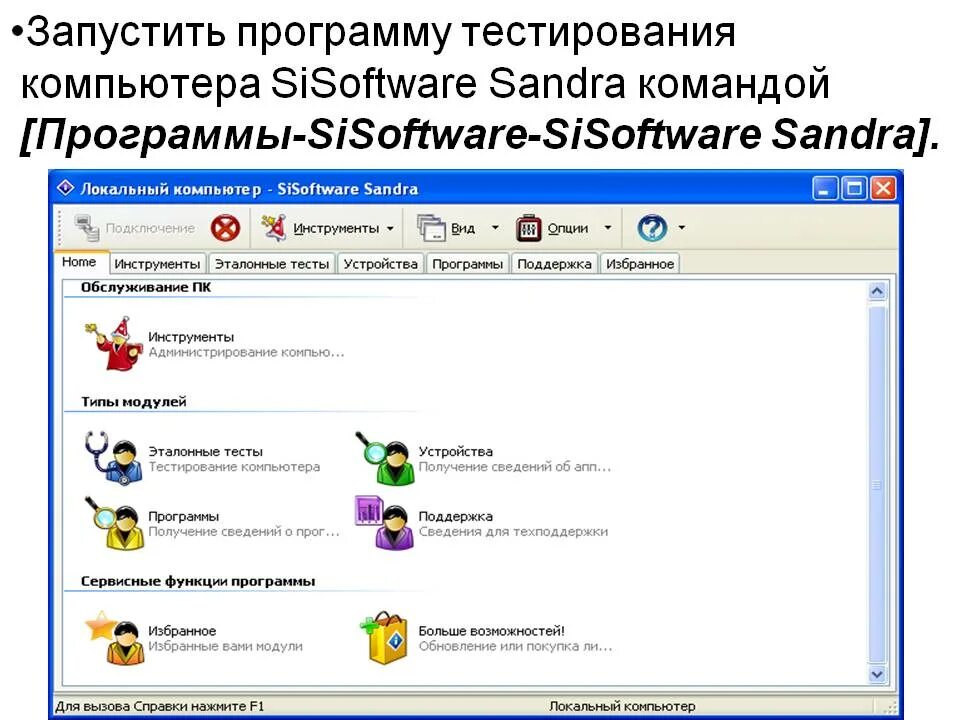The height and width of the screenshot is (720, 960).
Task: Click the Опции toolbar label
Action: tap(568, 228)
